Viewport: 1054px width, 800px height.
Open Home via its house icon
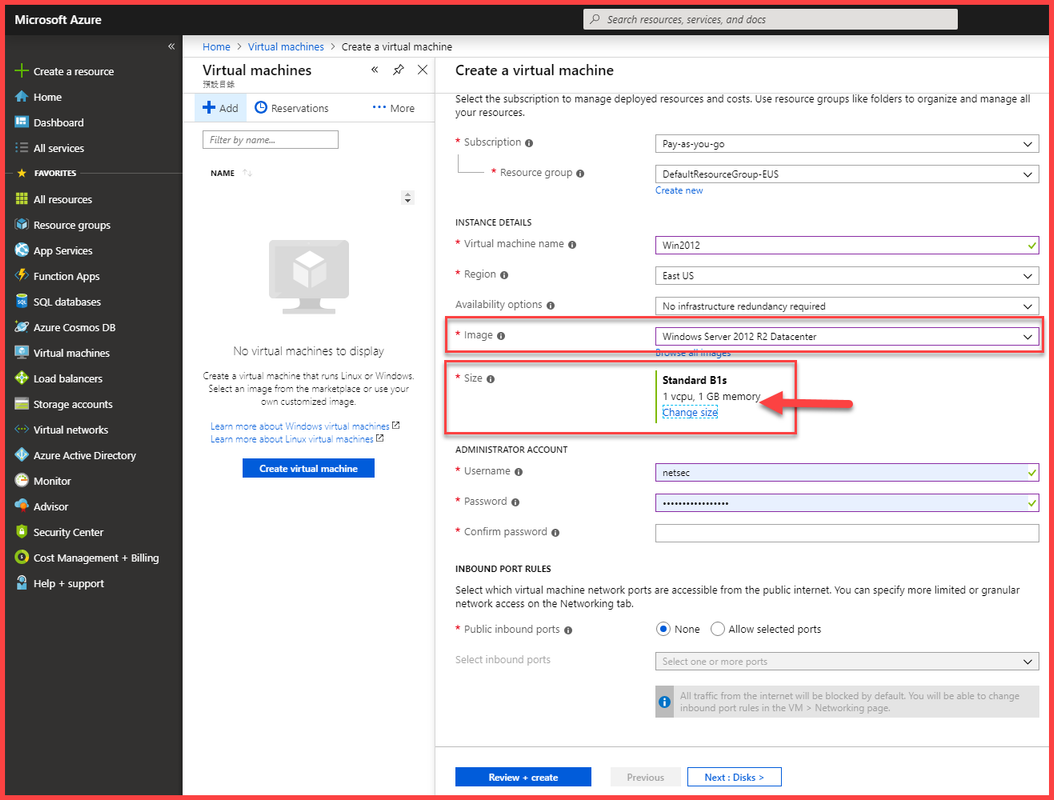pyautogui.click(x=22, y=97)
